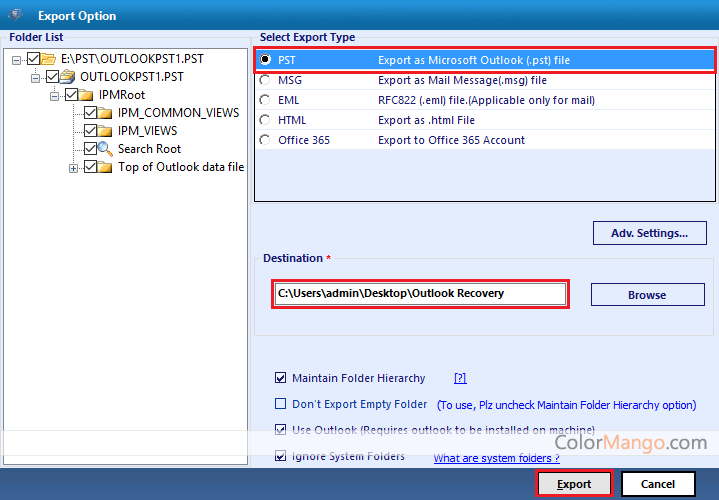
Task: Uncheck the IPM_COMMON_VIEWS checkbox
Action: [90, 113]
